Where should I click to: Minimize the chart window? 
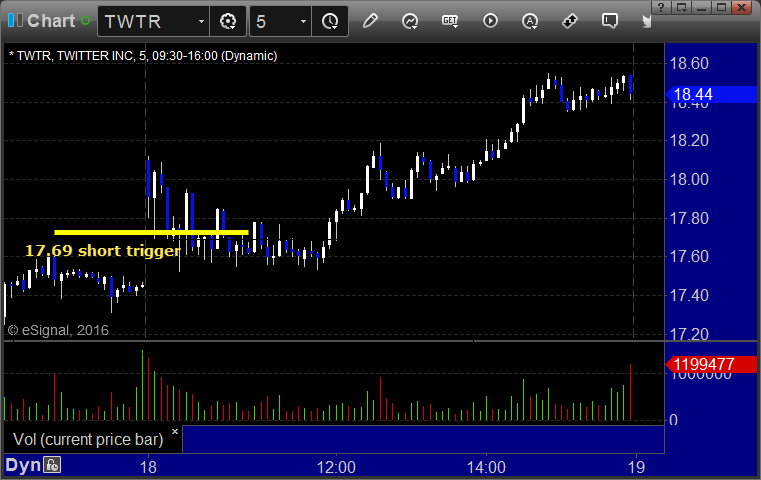(701, 7)
